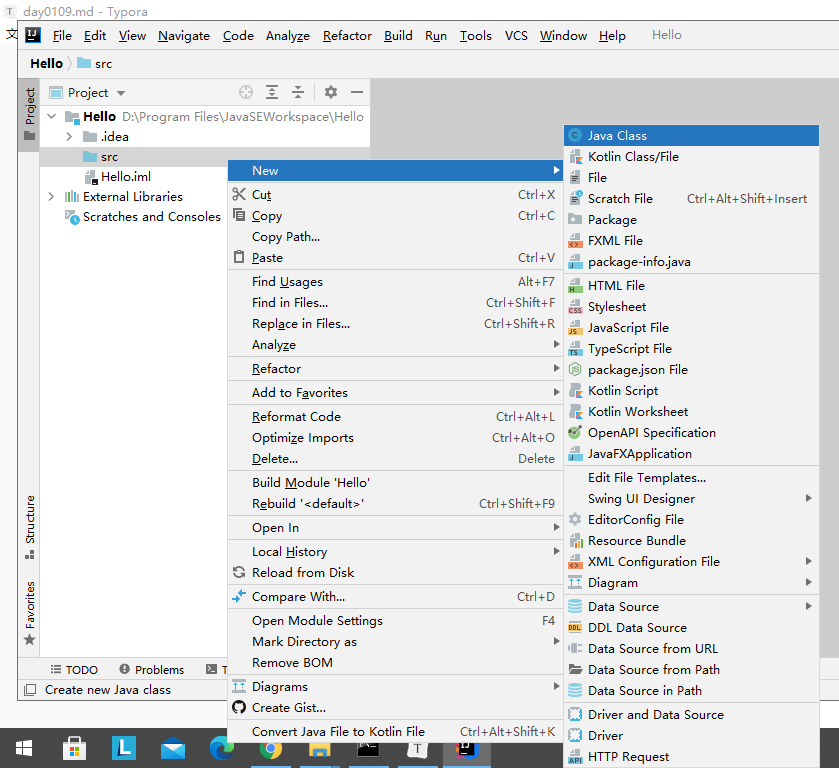Click the Cut scissors icon in context menu
Viewport: 839px width, 768px height.
coord(239,194)
